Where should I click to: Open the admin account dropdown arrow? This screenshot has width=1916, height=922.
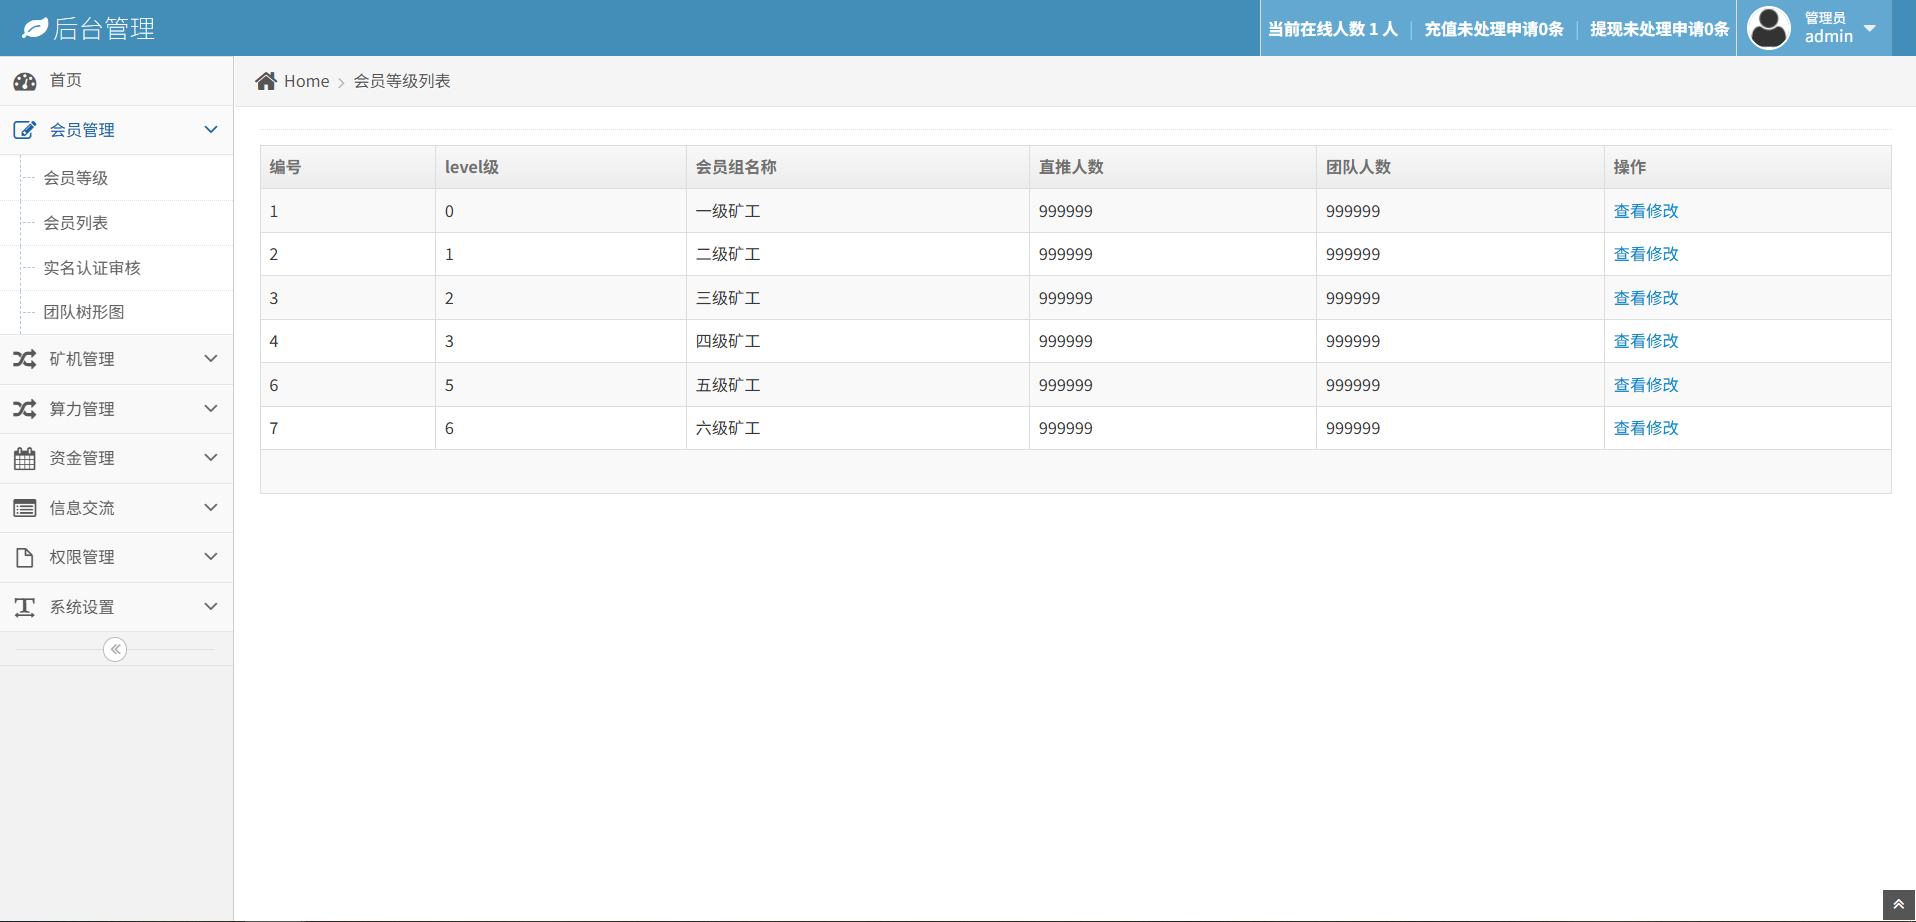1870,28
